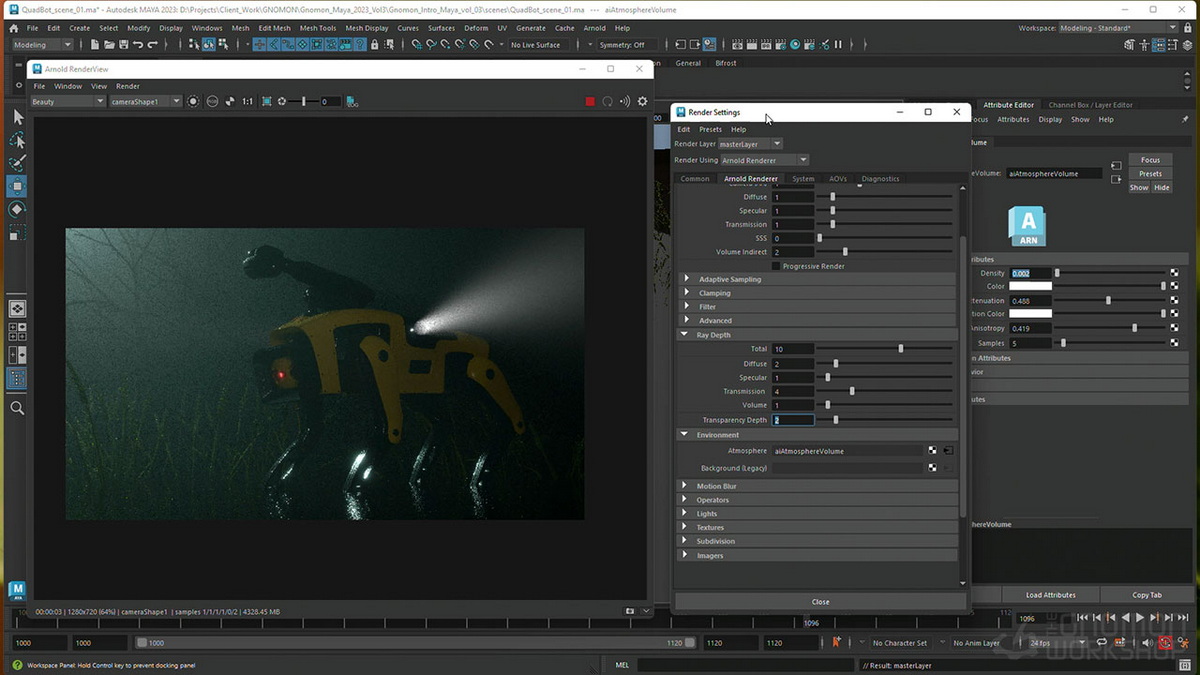The image size is (1200, 675).
Task: Click the Density value field
Action: tap(1030, 273)
